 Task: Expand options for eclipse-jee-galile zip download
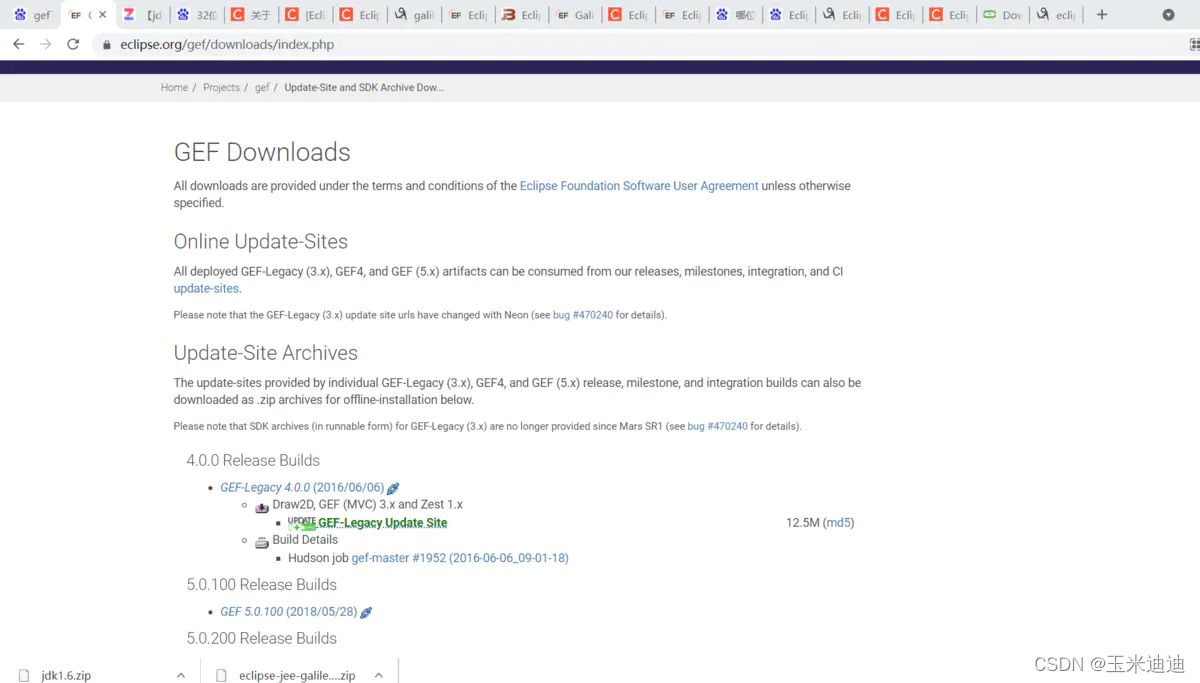click(x=379, y=675)
